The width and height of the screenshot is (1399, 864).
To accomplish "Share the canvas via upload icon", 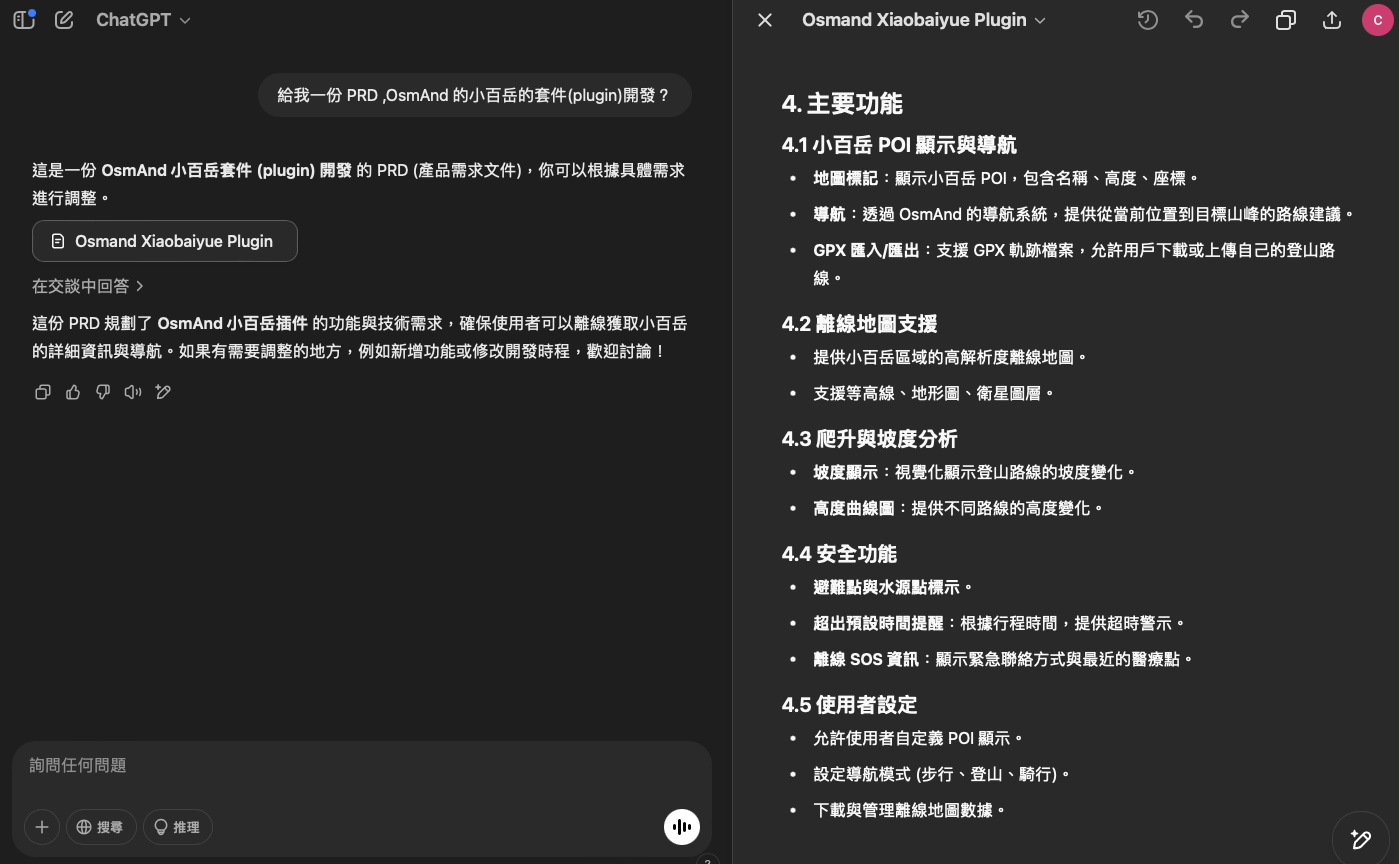I will 1332,20.
